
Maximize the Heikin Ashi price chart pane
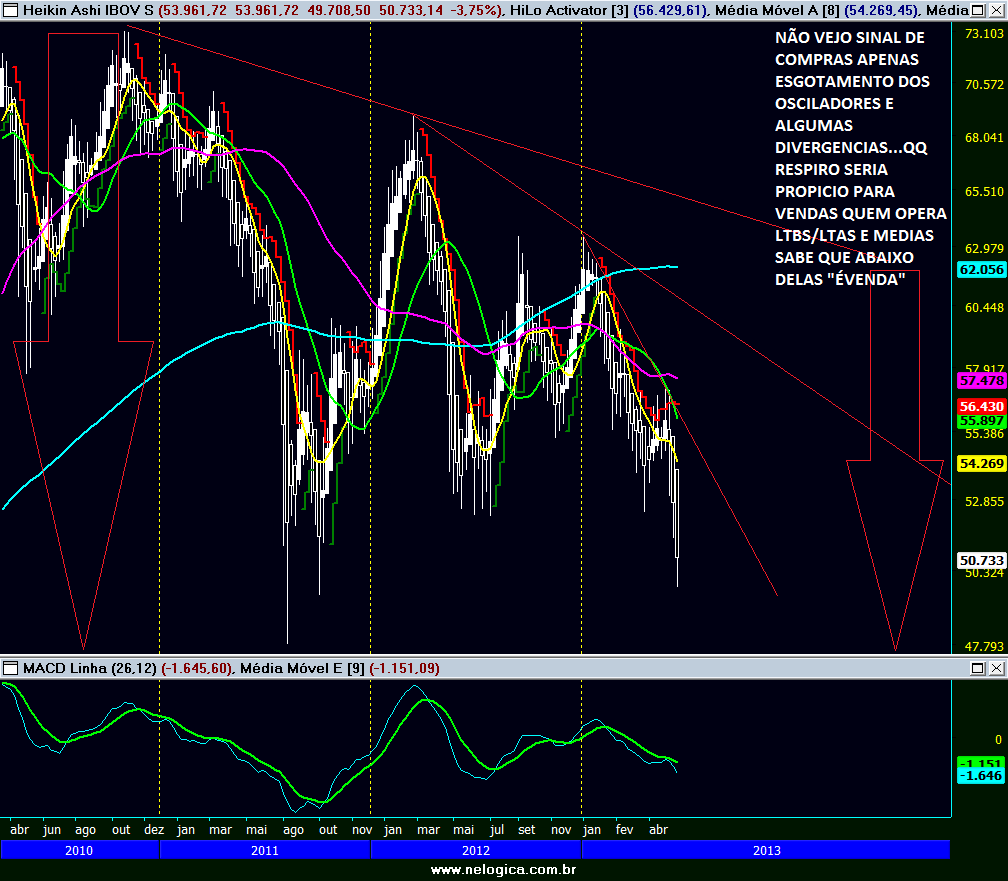[x=977, y=10]
